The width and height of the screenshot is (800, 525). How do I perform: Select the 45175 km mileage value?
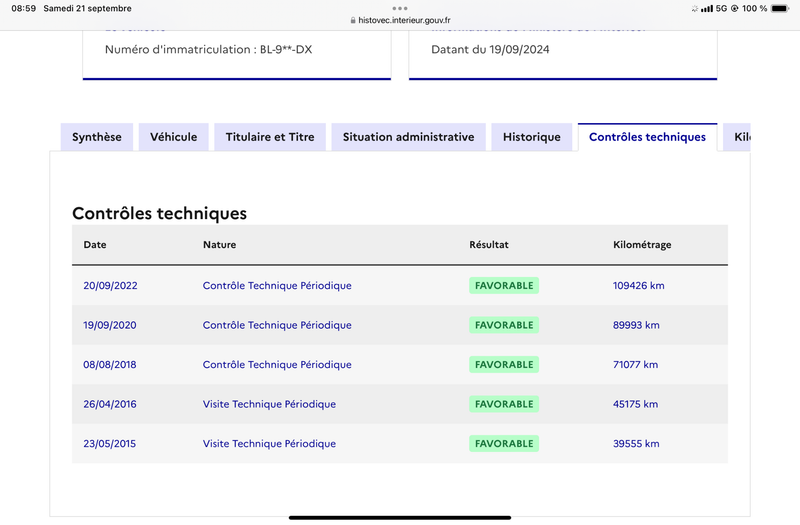[x=636, y=404]
